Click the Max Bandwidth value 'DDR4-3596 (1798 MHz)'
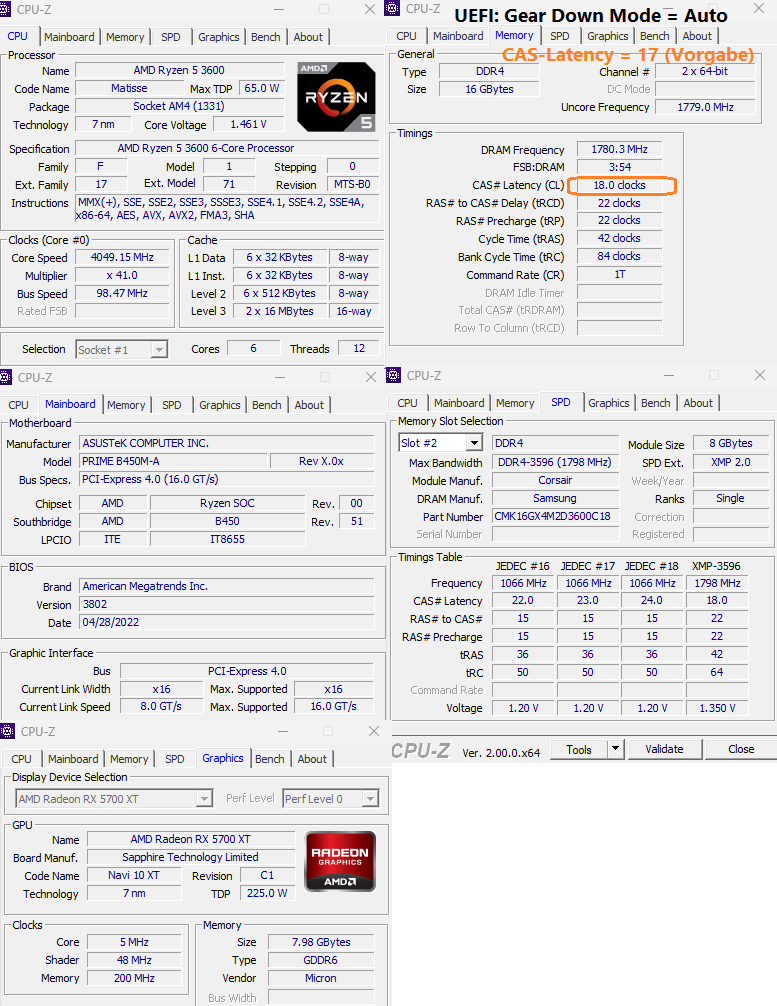 (555, 462)
